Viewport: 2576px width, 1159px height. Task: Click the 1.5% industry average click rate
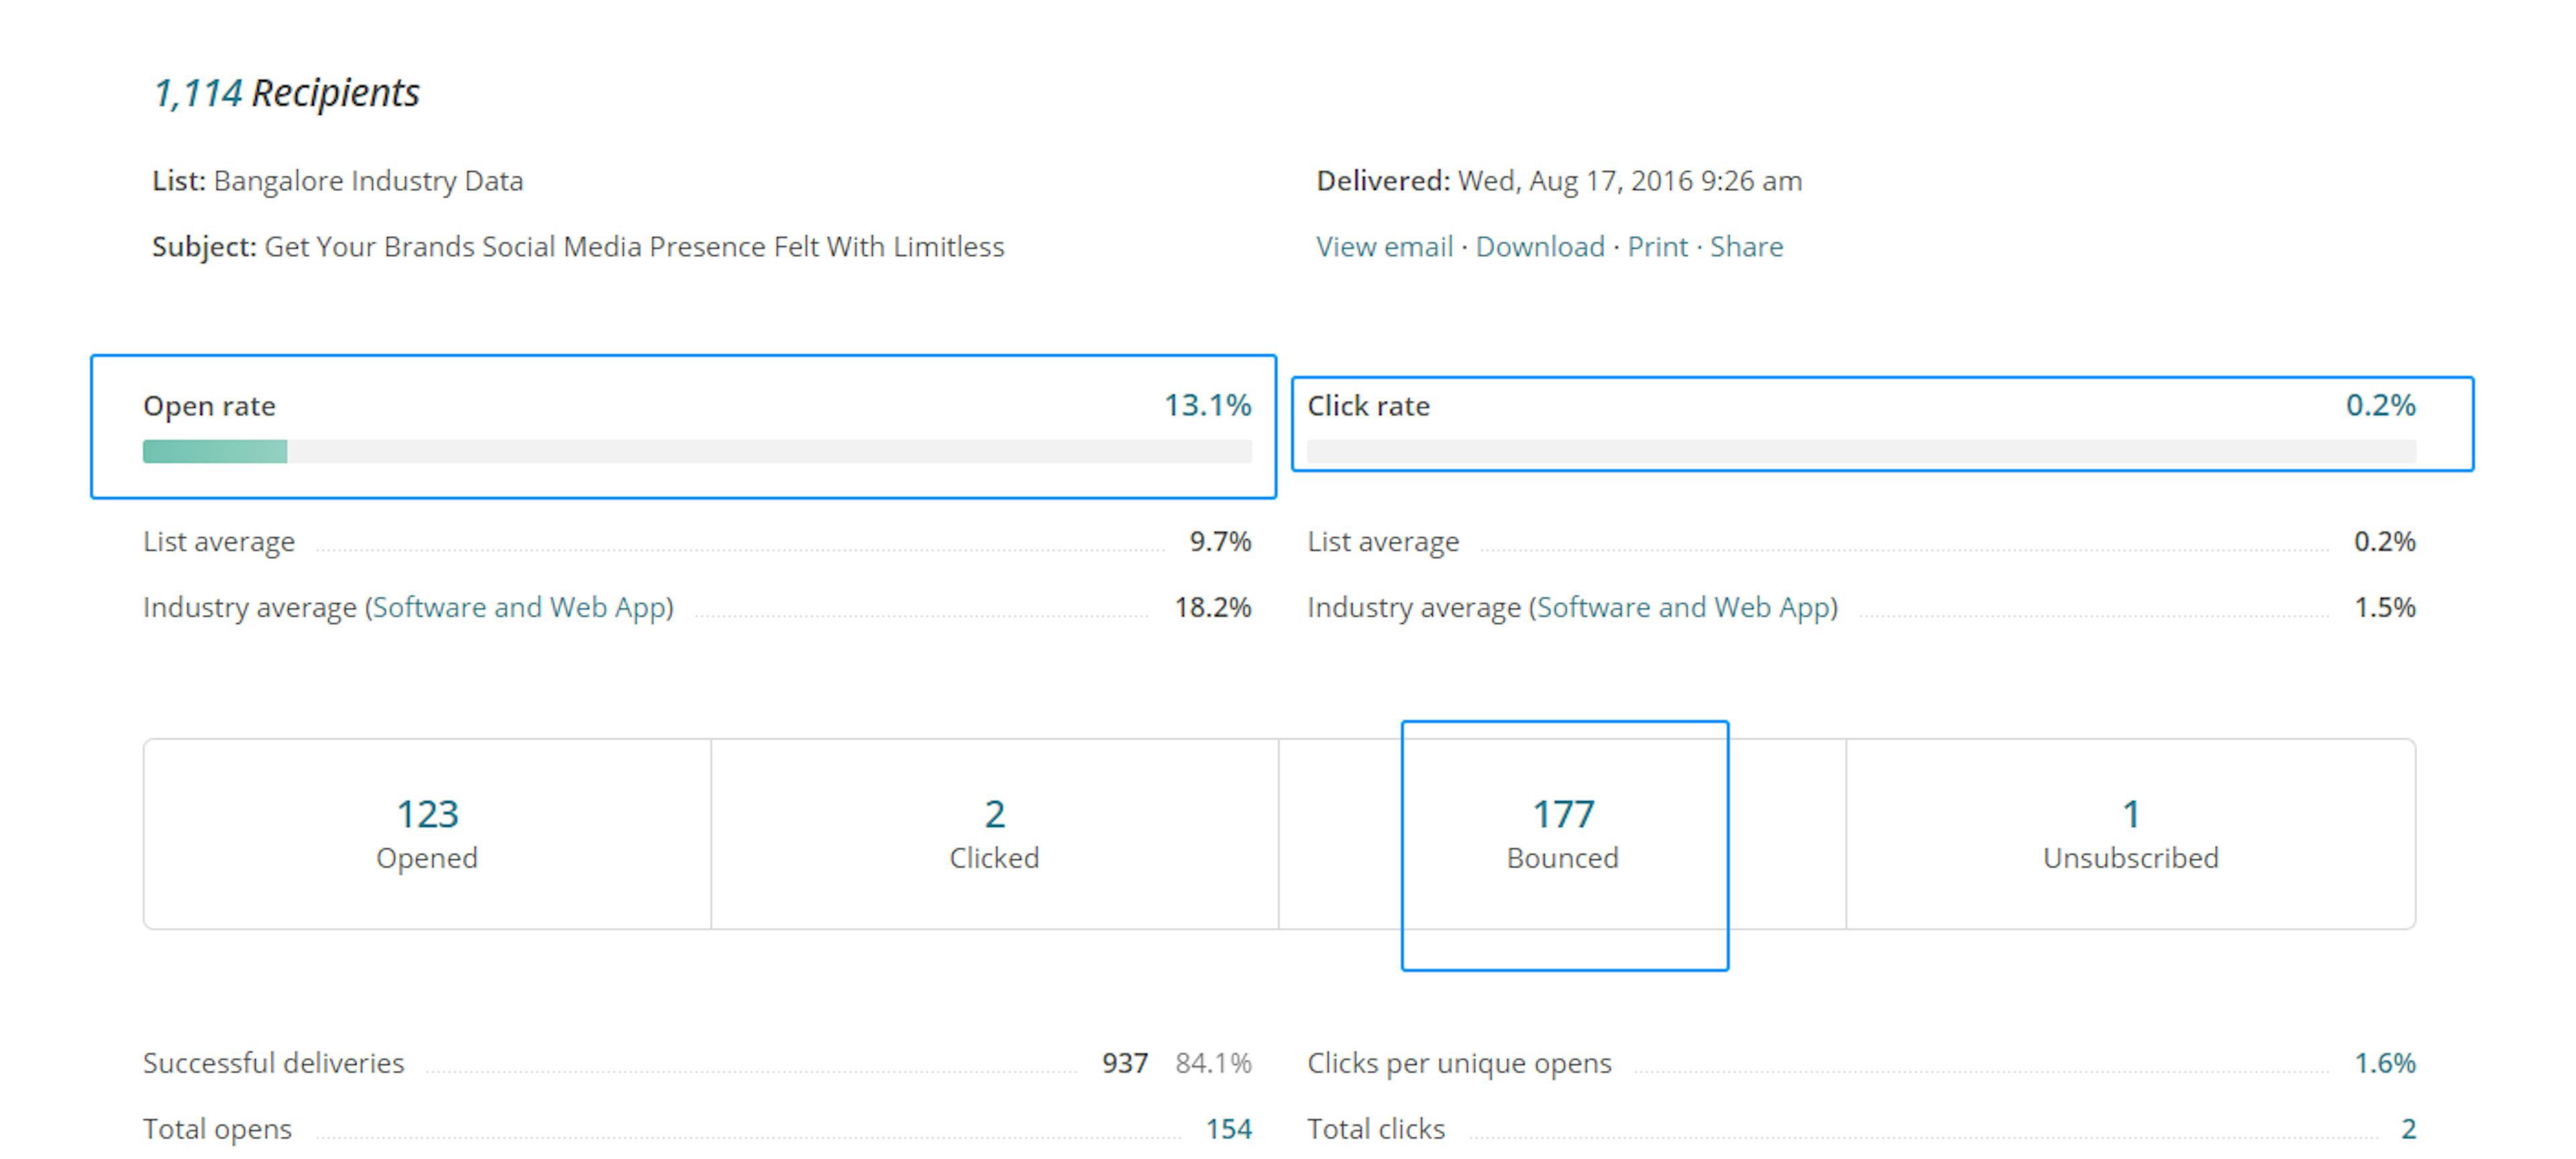click(2385, 607)
